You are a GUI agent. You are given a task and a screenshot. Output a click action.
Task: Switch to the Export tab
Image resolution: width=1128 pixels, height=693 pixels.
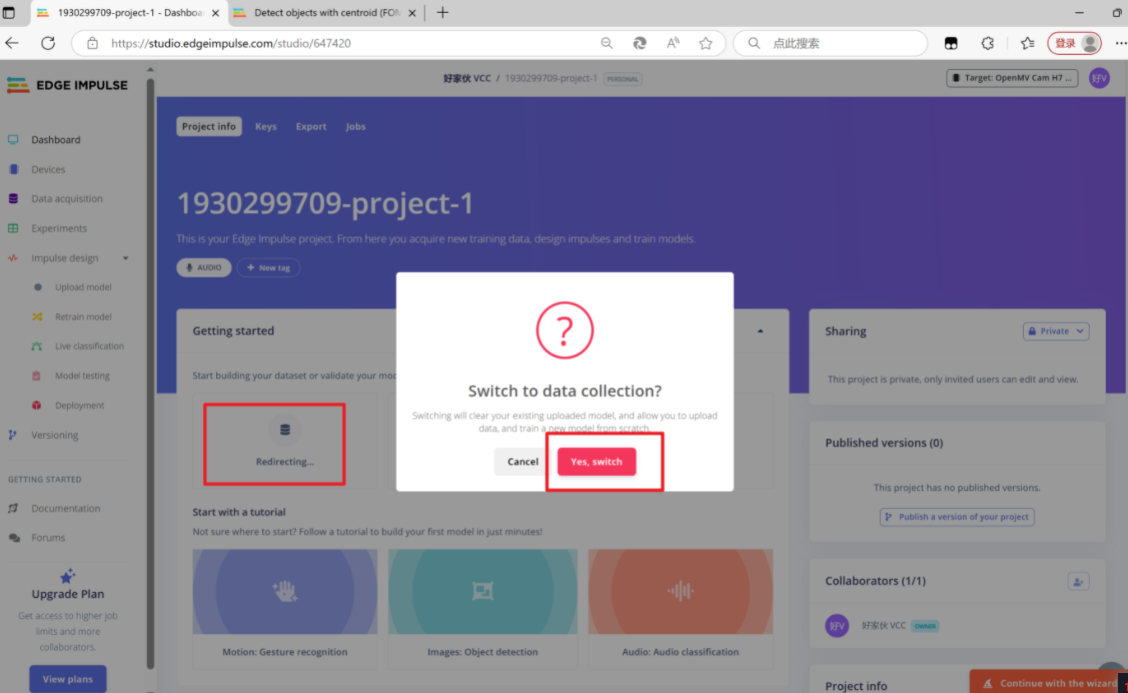[x=311, y=126]
